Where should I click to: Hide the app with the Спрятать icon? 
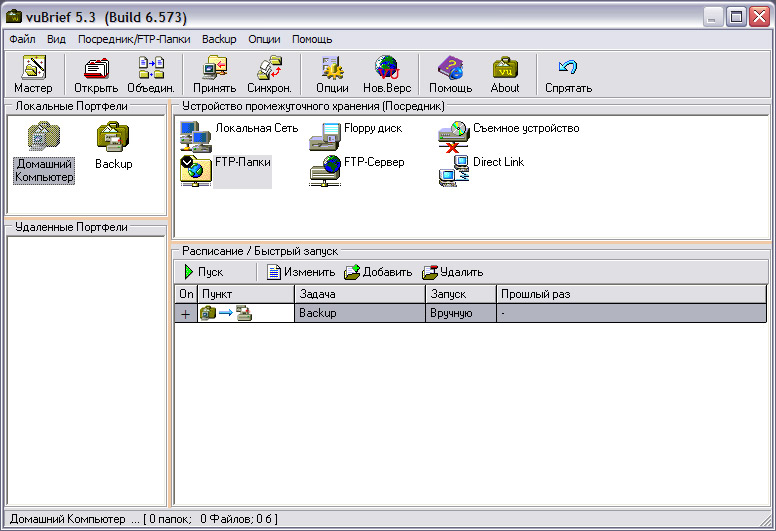pyautogui.click(x=568, y=74)
